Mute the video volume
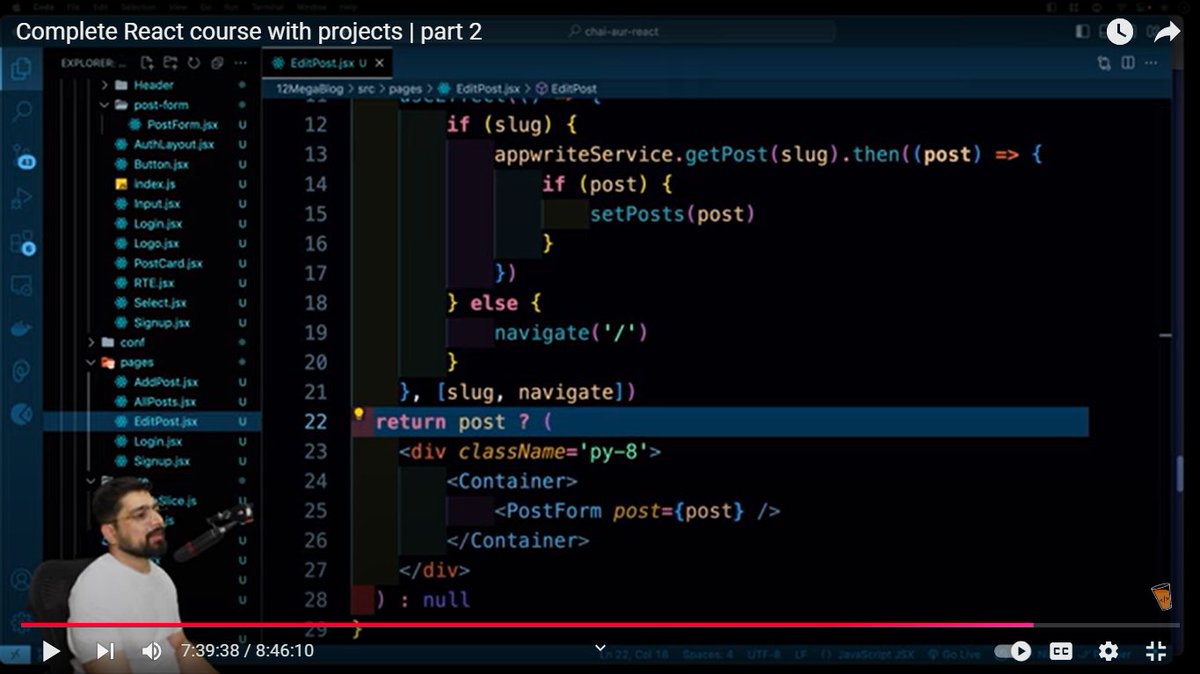 (152, 651)
